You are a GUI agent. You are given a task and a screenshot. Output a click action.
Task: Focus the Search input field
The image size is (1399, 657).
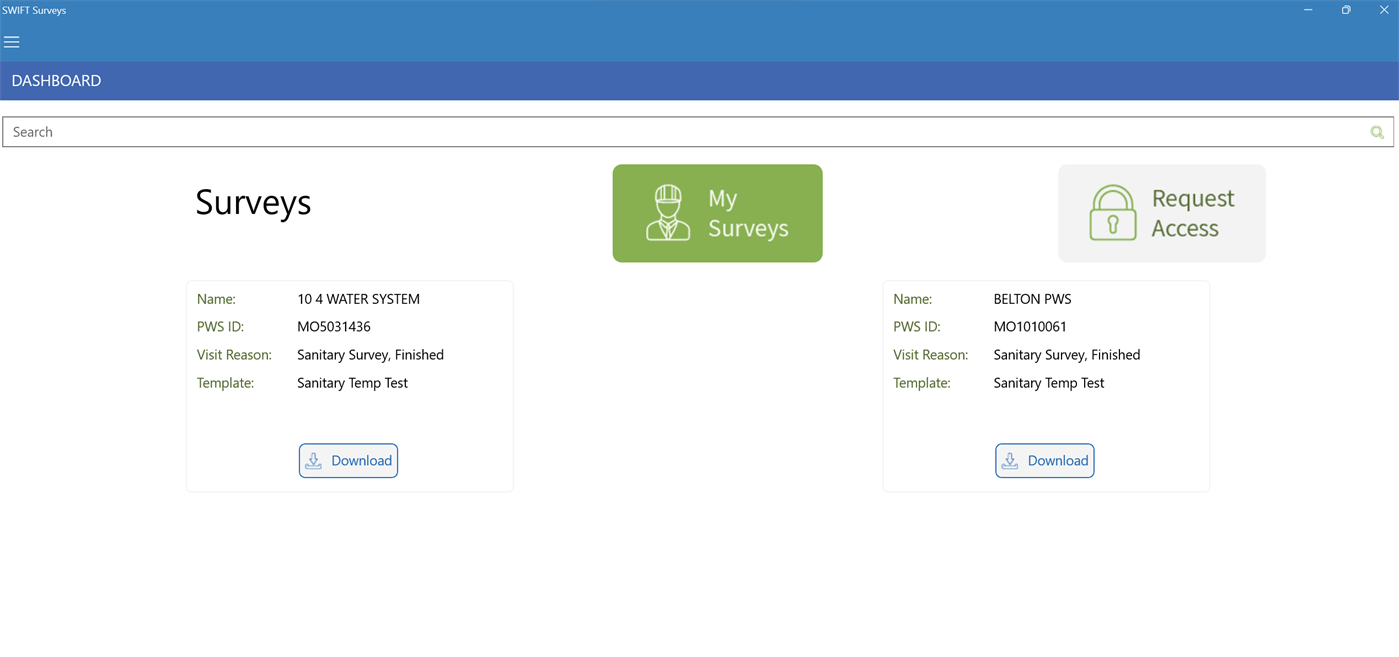[698, 132]
